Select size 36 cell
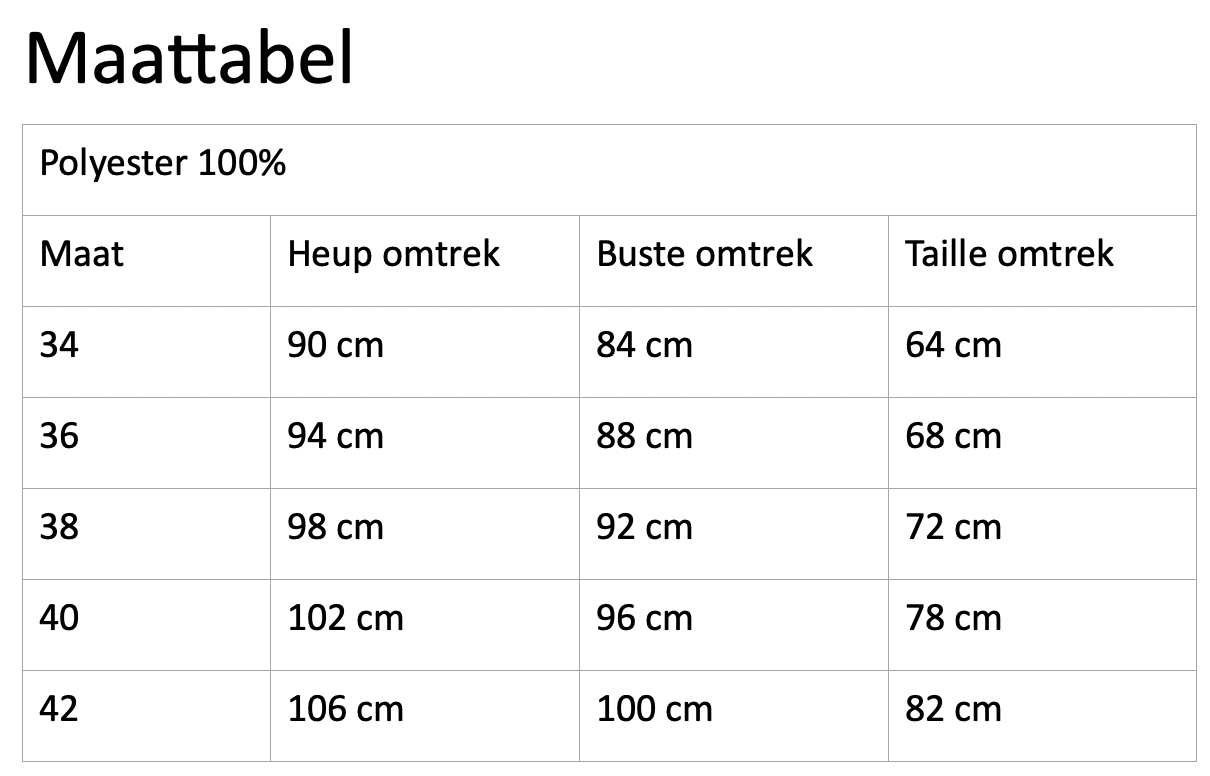 [146, 443]
